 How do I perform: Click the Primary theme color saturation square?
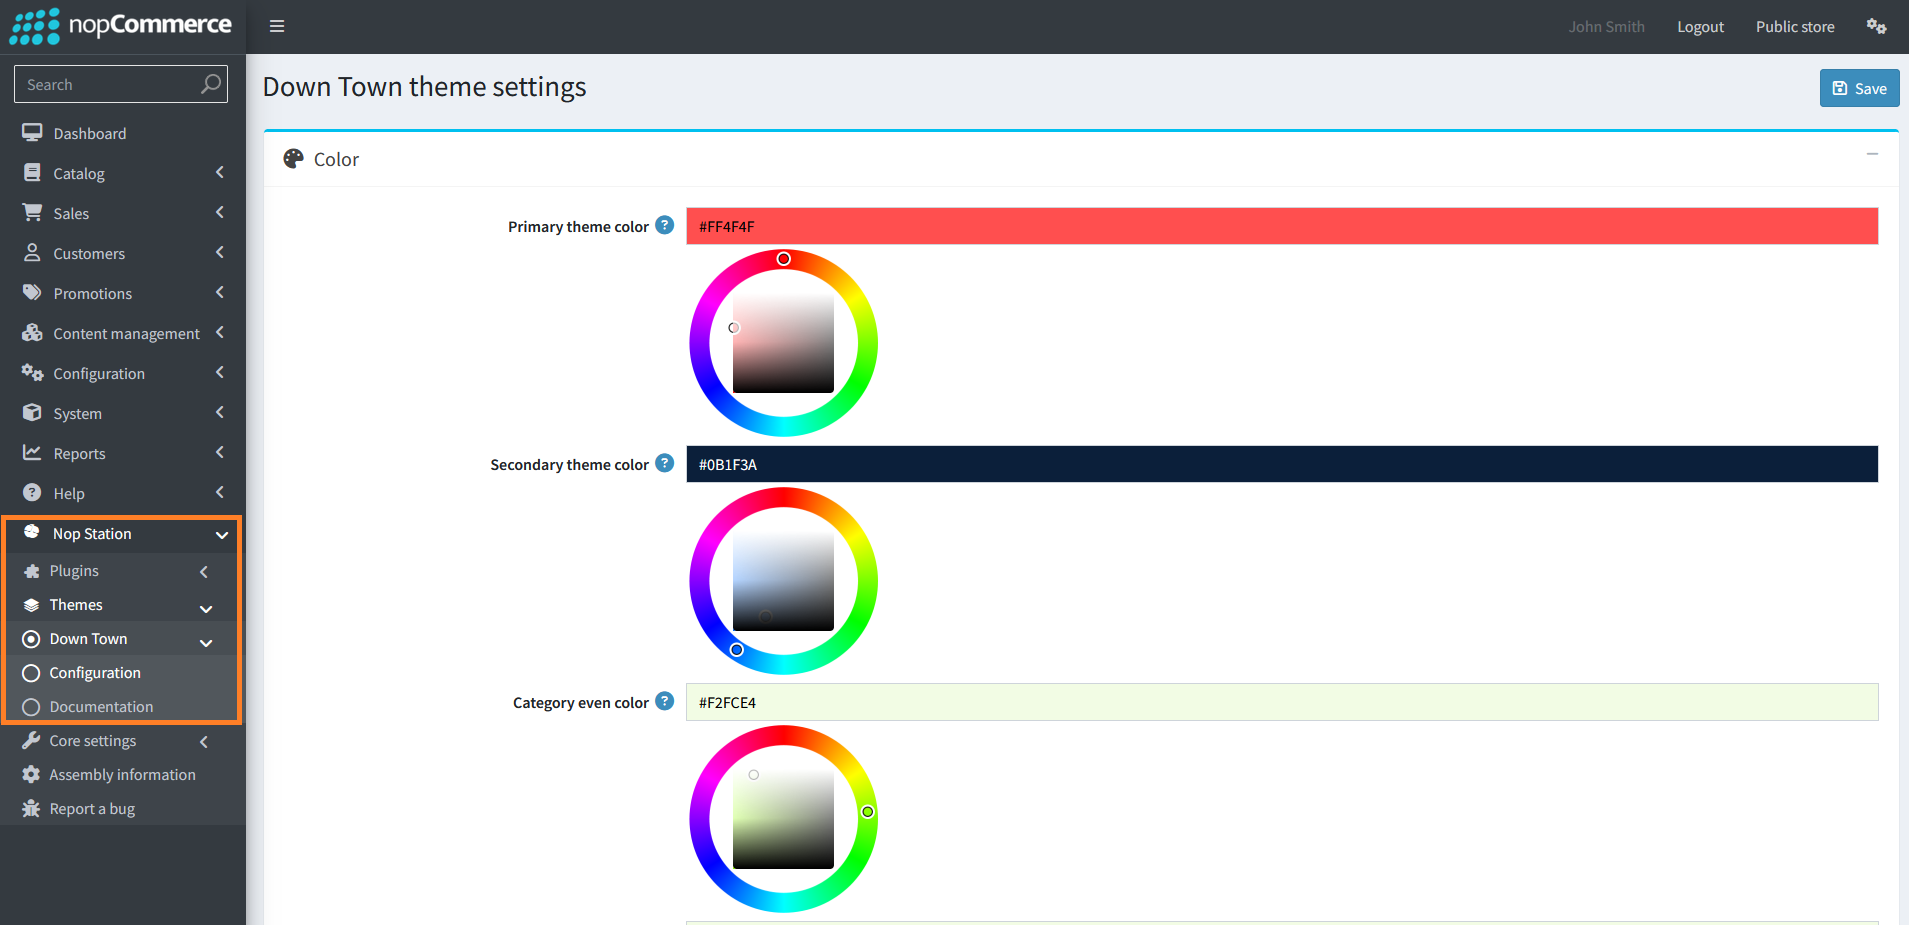tap(783, 343)
